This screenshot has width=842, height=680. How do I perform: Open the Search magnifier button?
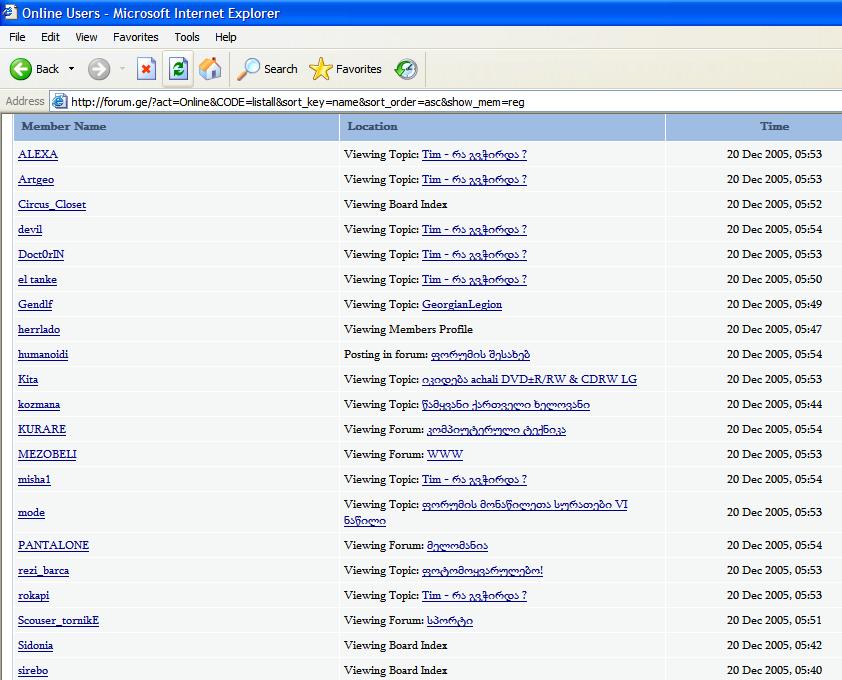pyautogui.click(x=267, y=69)
